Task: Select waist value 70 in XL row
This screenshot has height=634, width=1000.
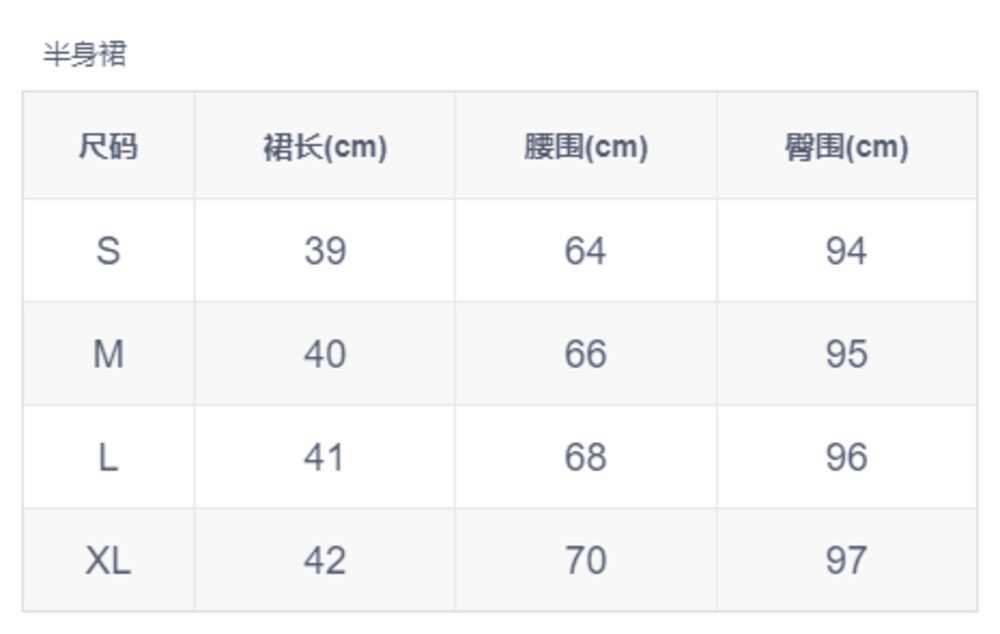Action: click(x=585, y=560)
